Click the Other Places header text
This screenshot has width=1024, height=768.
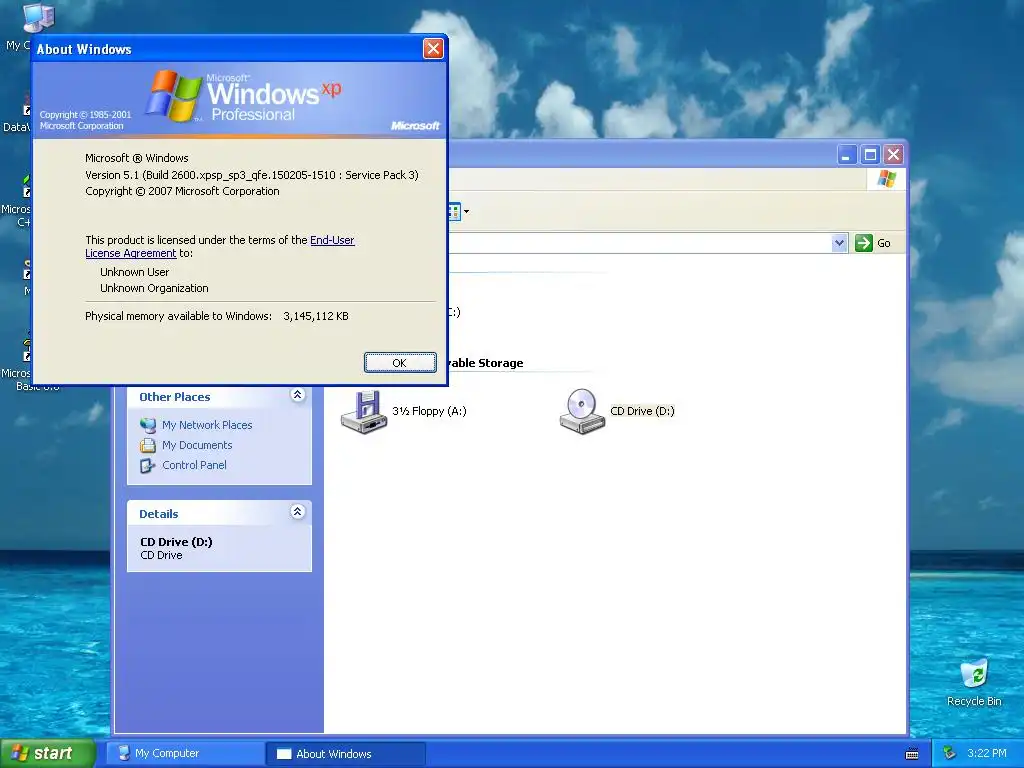coord(174,397)
